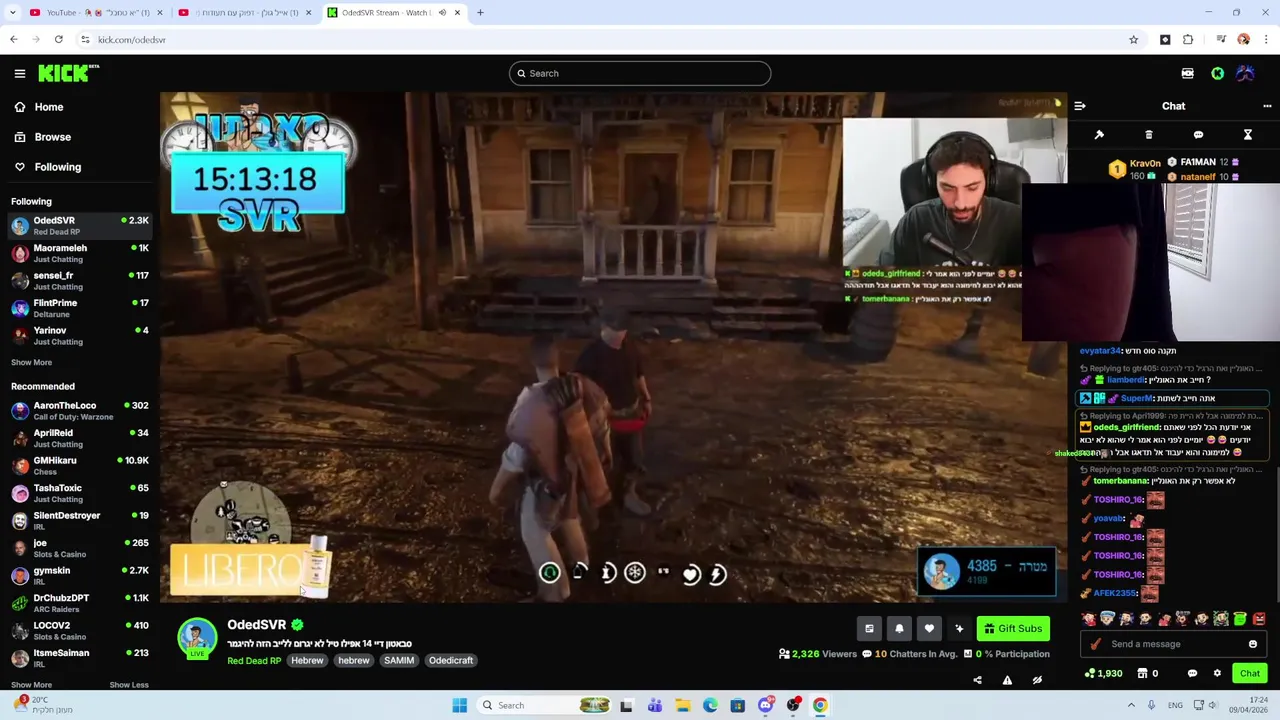
Task: Expand Show More under Recommended list
Action: coord(31,685)
